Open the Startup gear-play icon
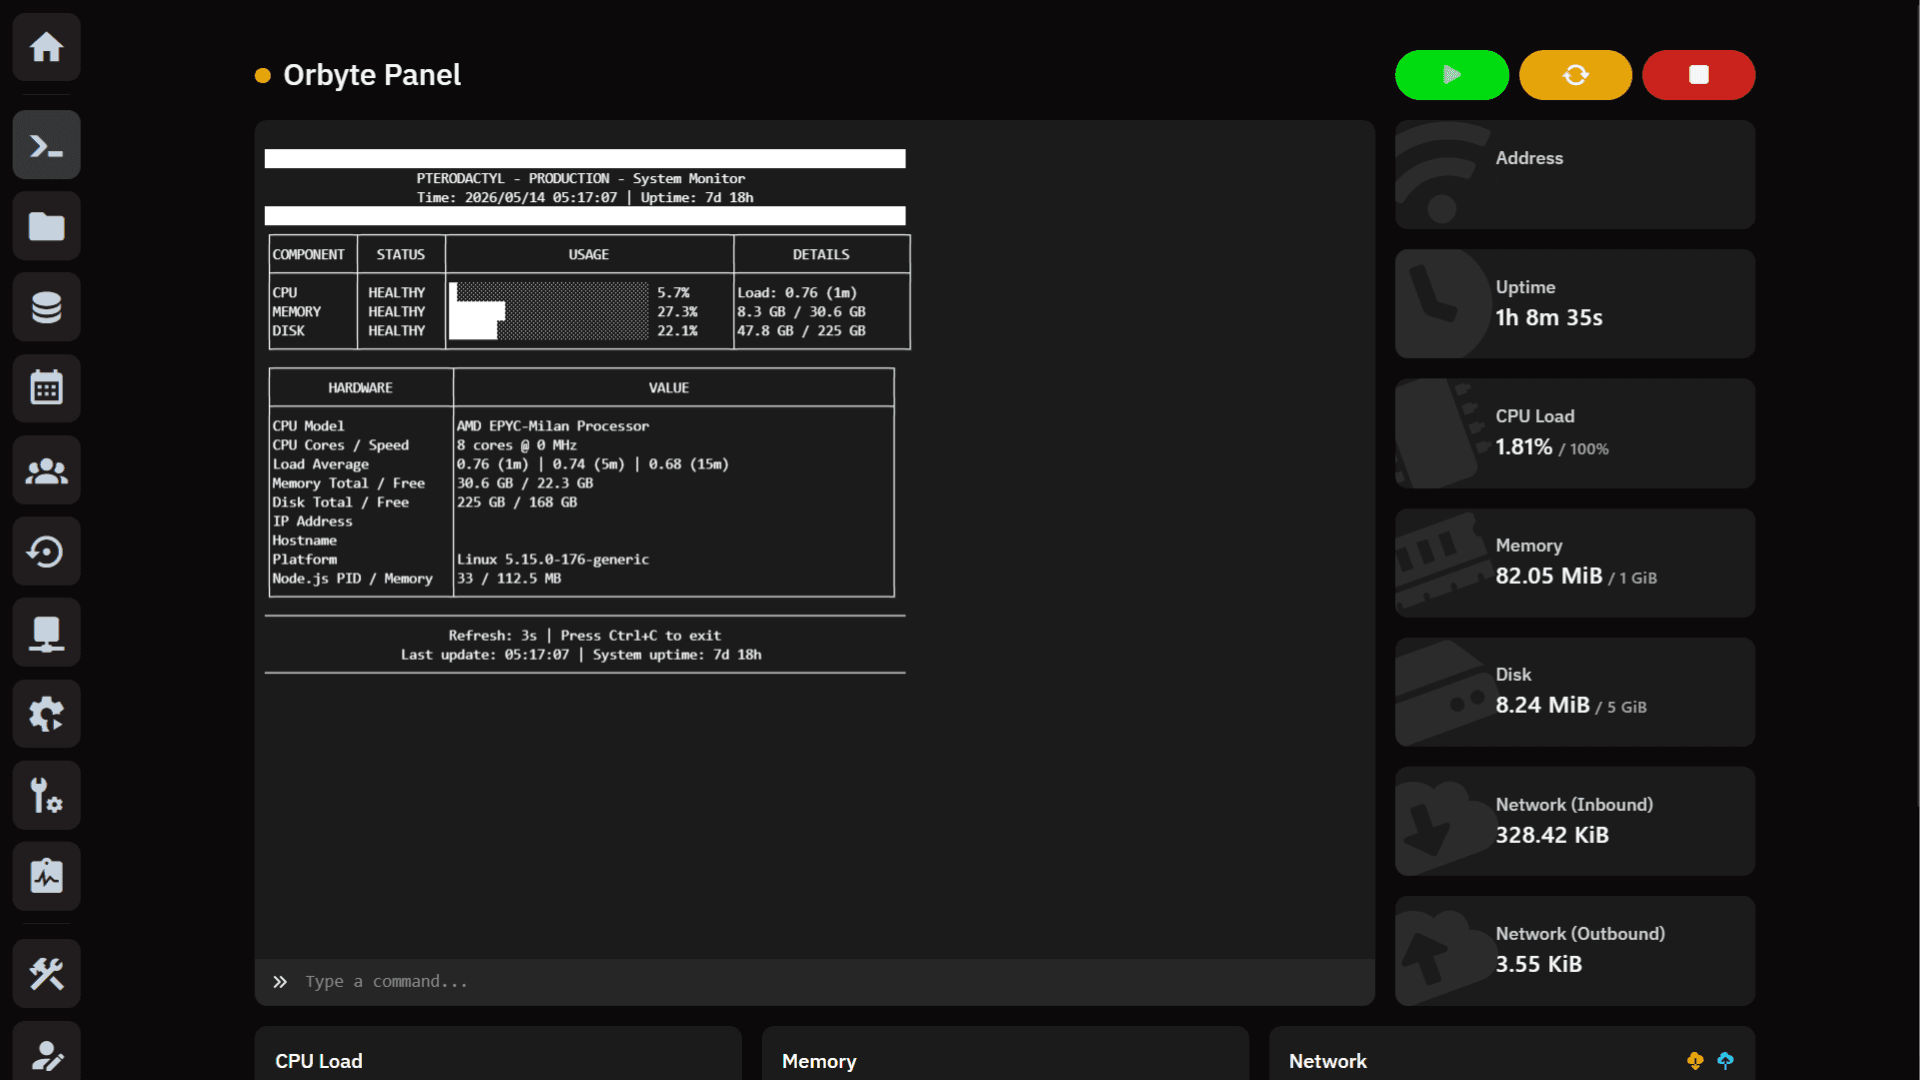1920x1080 pixels. point(46,714)
